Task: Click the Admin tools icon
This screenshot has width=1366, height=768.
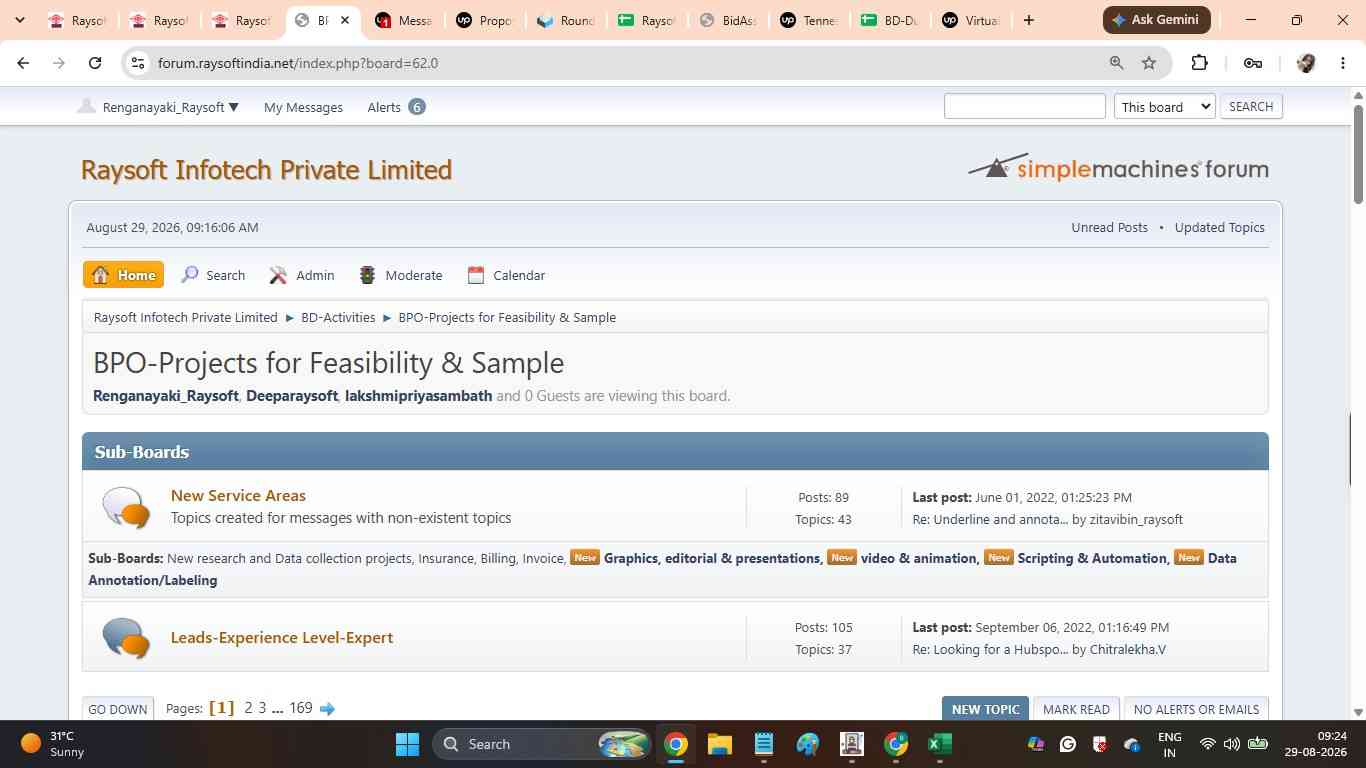Action: click(x=278, y=275)
